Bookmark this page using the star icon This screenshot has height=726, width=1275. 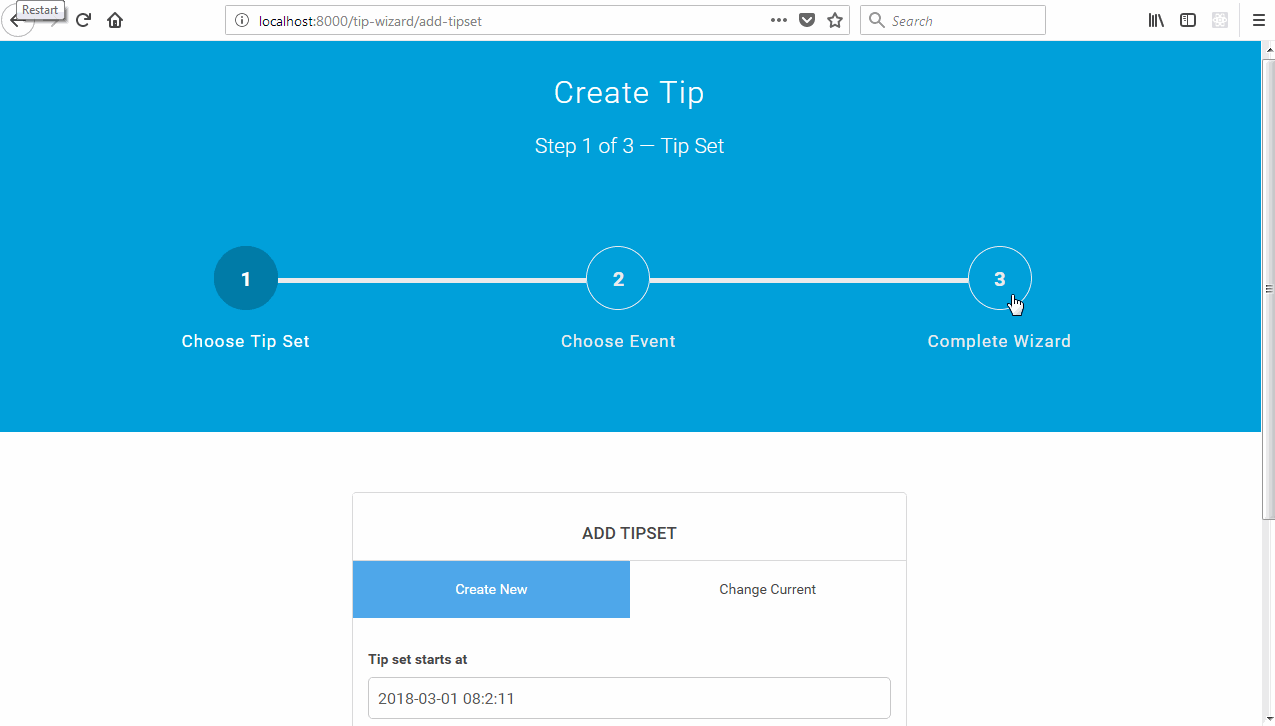(x=834, y=19)
